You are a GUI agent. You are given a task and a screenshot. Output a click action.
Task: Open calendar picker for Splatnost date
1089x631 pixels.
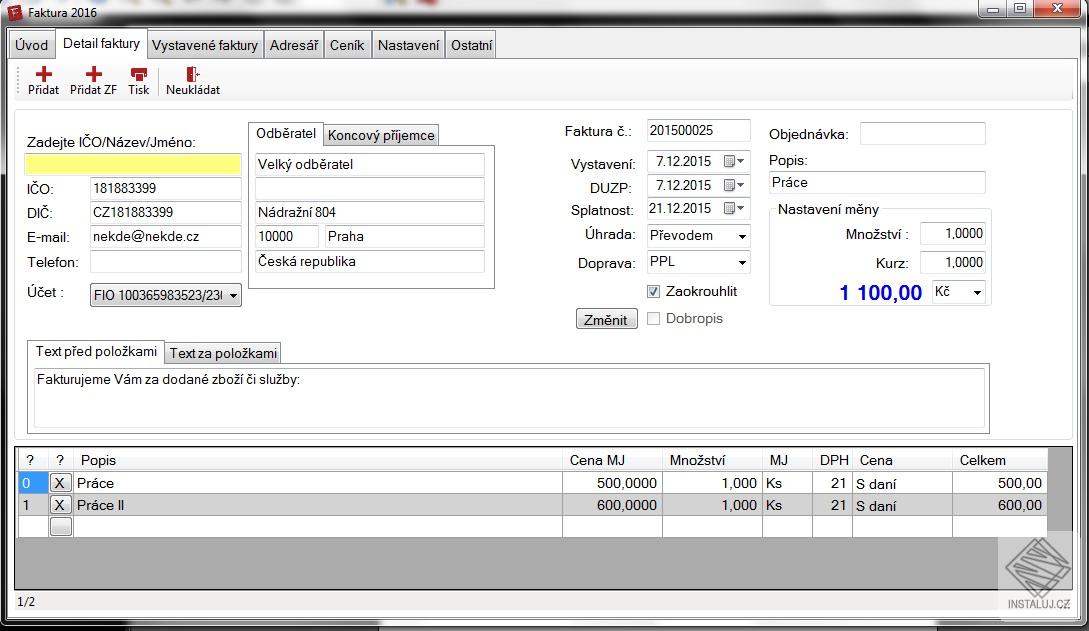734,208
